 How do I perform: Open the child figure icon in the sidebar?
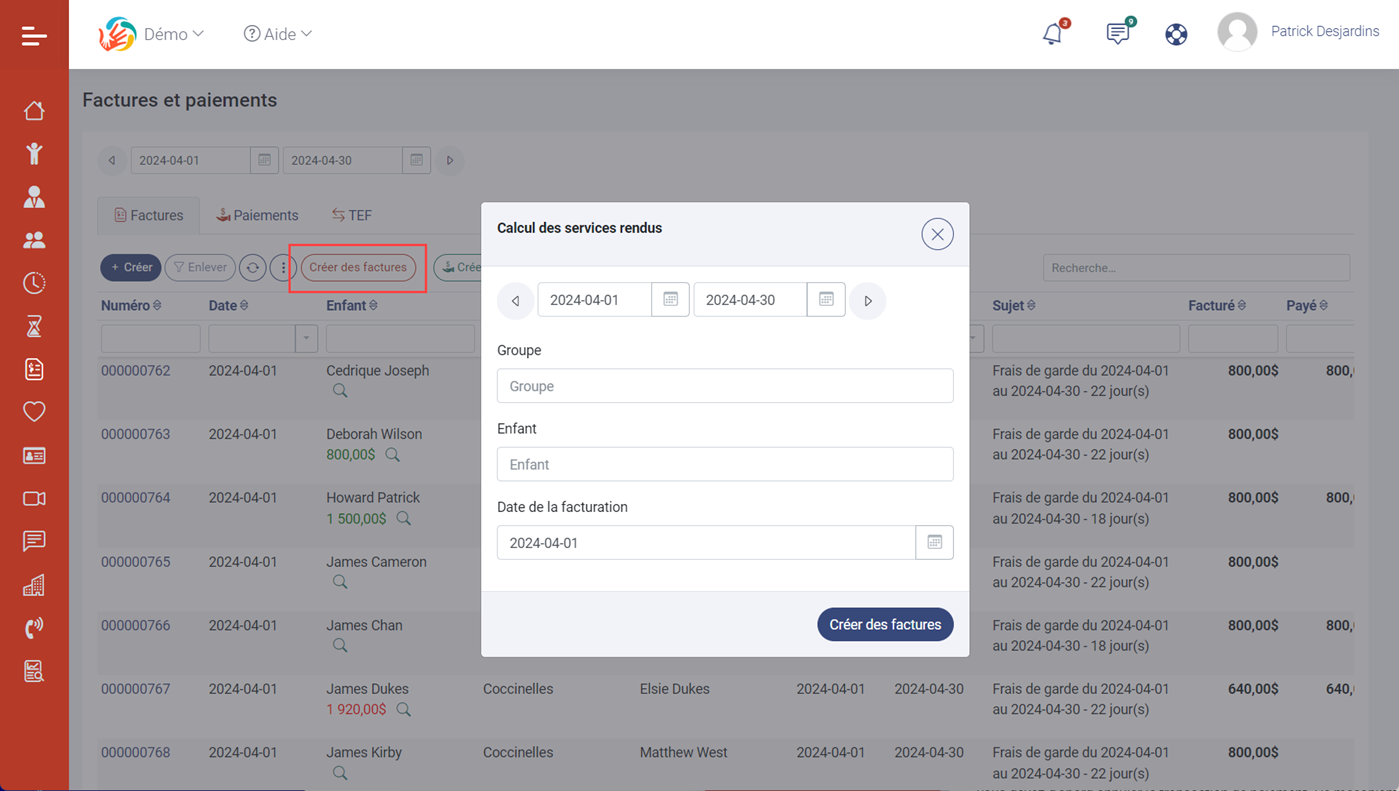point(34,153)
